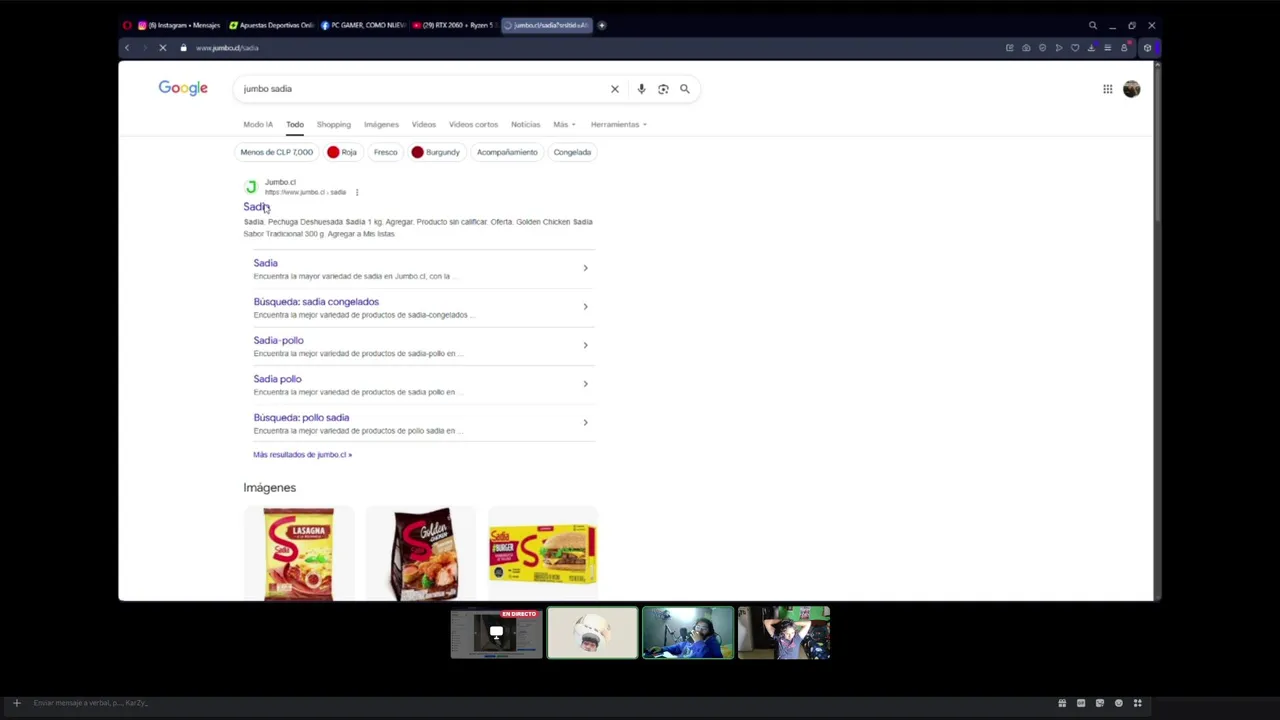1280x720 pixels.
Task: Open the easy setup lines icon
Action: click(1107, 48)
